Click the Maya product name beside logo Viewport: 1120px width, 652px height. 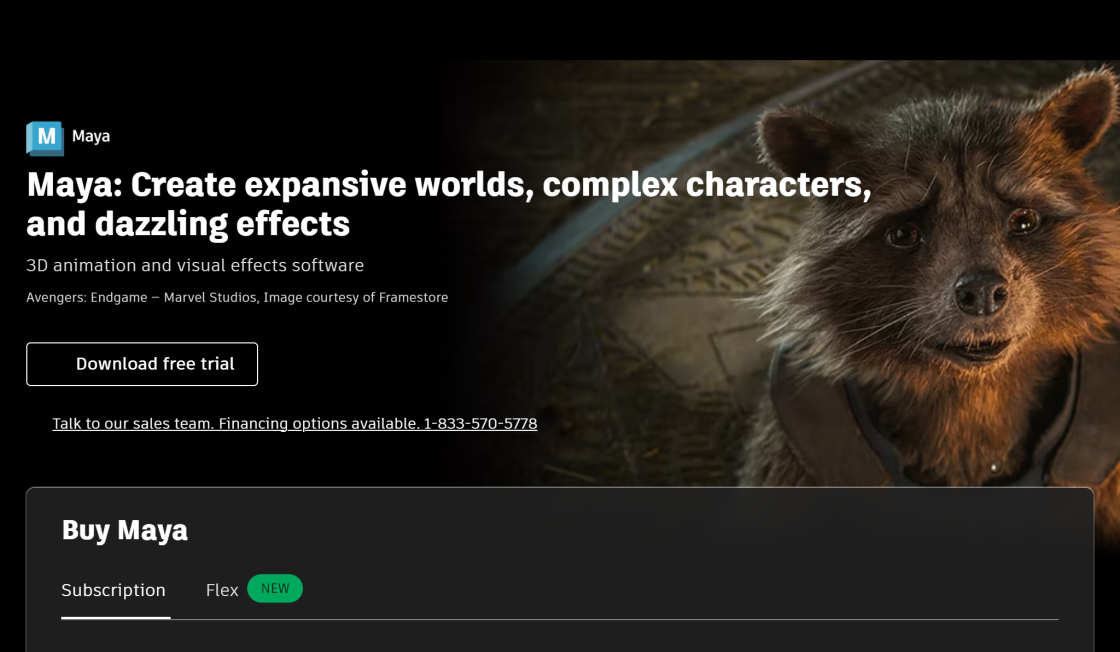click(x=91, y=136)
